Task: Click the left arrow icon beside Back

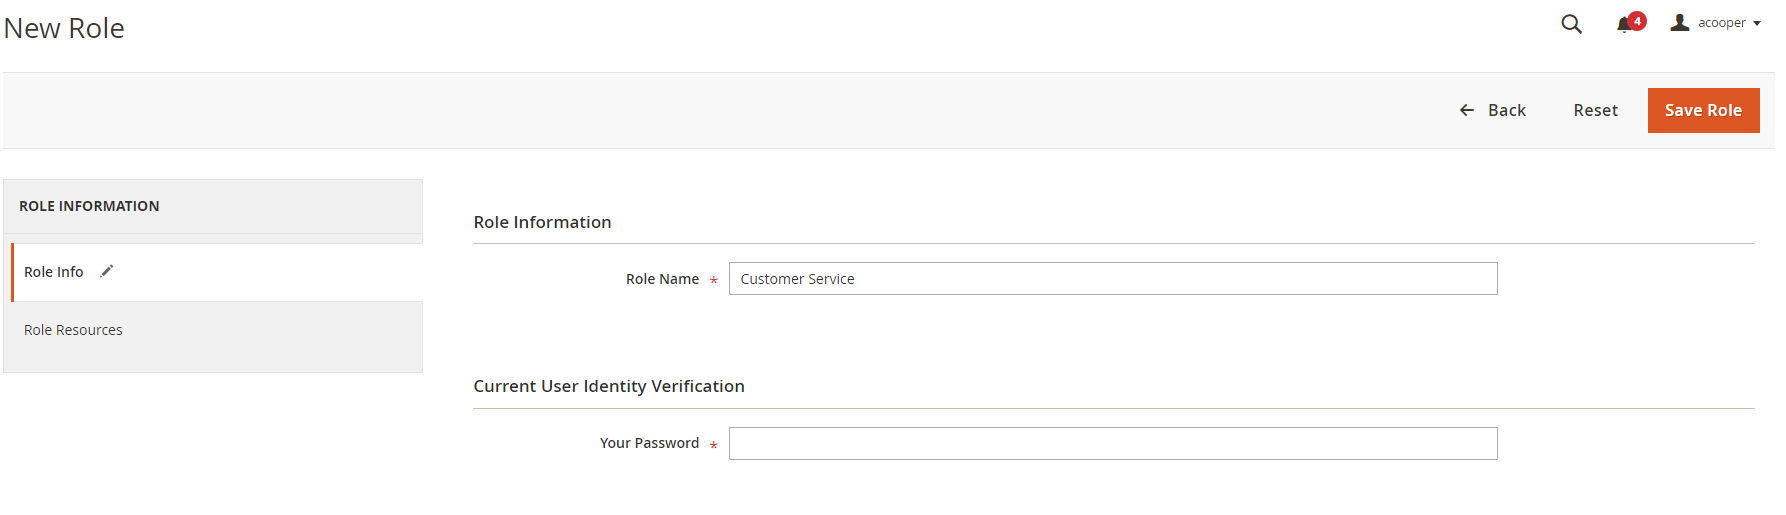Action: coord(1467,110)
